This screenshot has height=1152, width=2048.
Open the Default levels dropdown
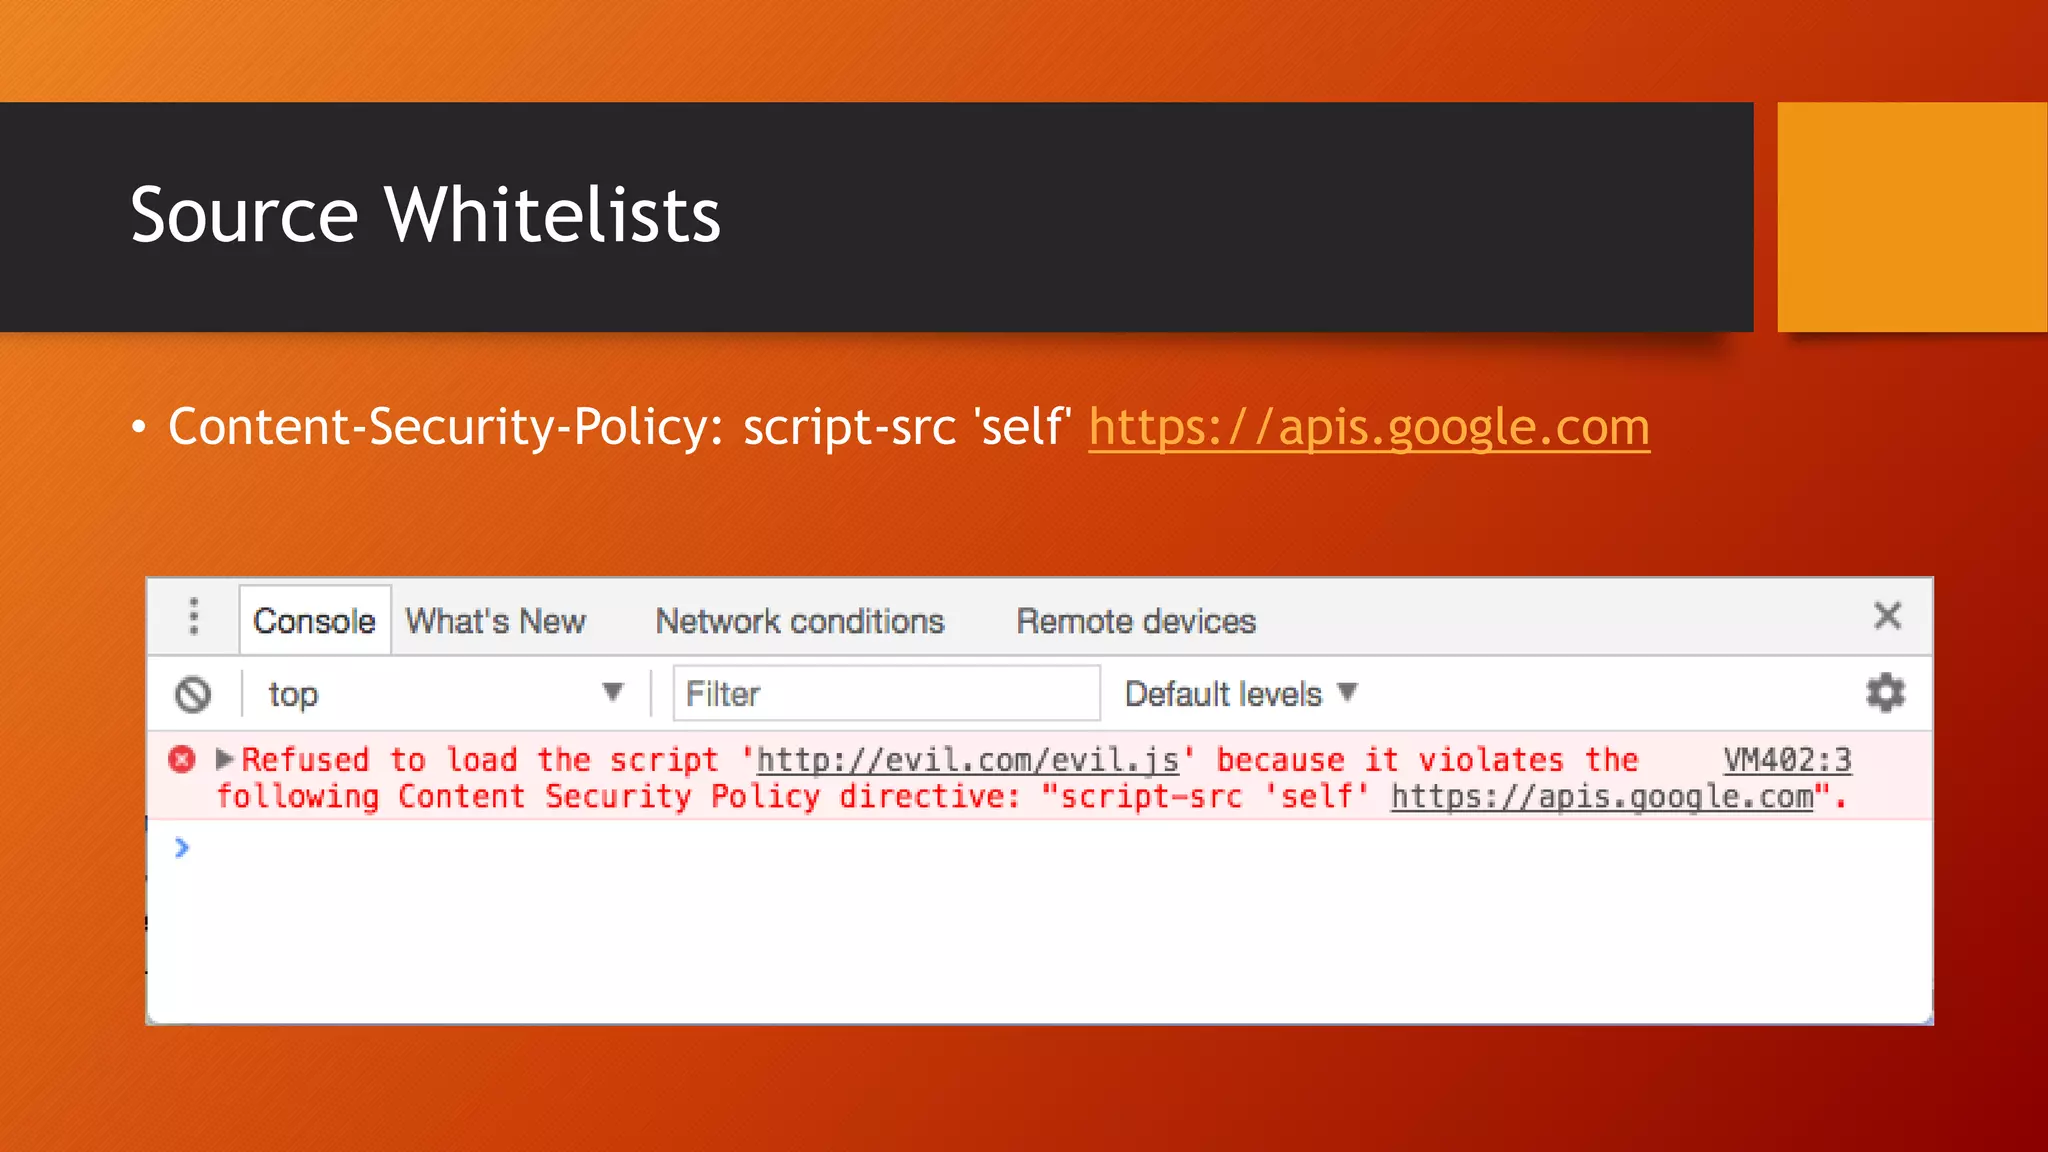(1241, 694)
